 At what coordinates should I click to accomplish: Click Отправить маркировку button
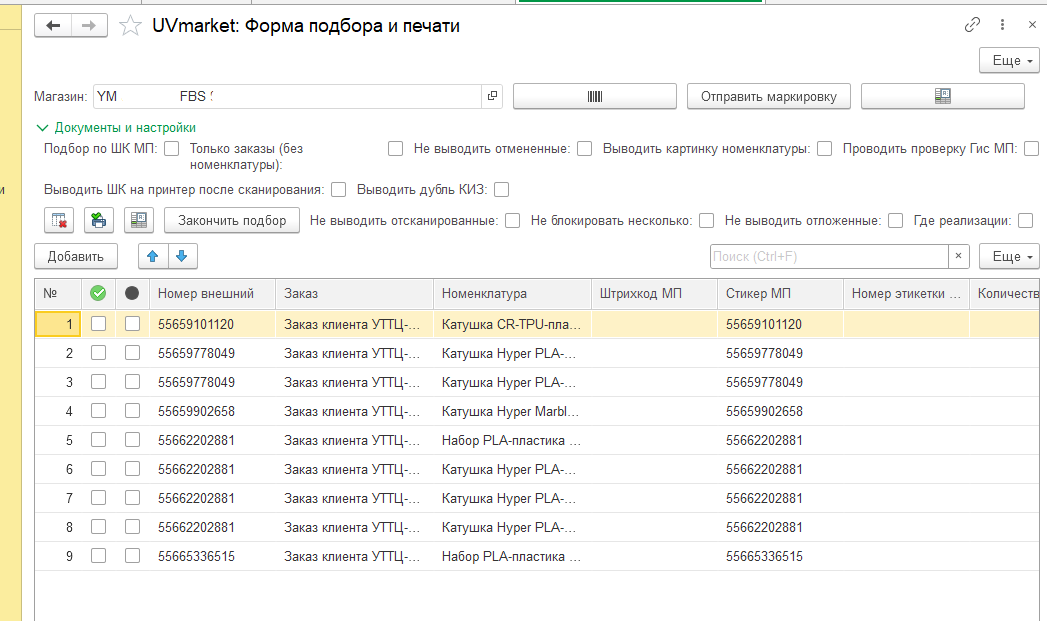(769, 96)
